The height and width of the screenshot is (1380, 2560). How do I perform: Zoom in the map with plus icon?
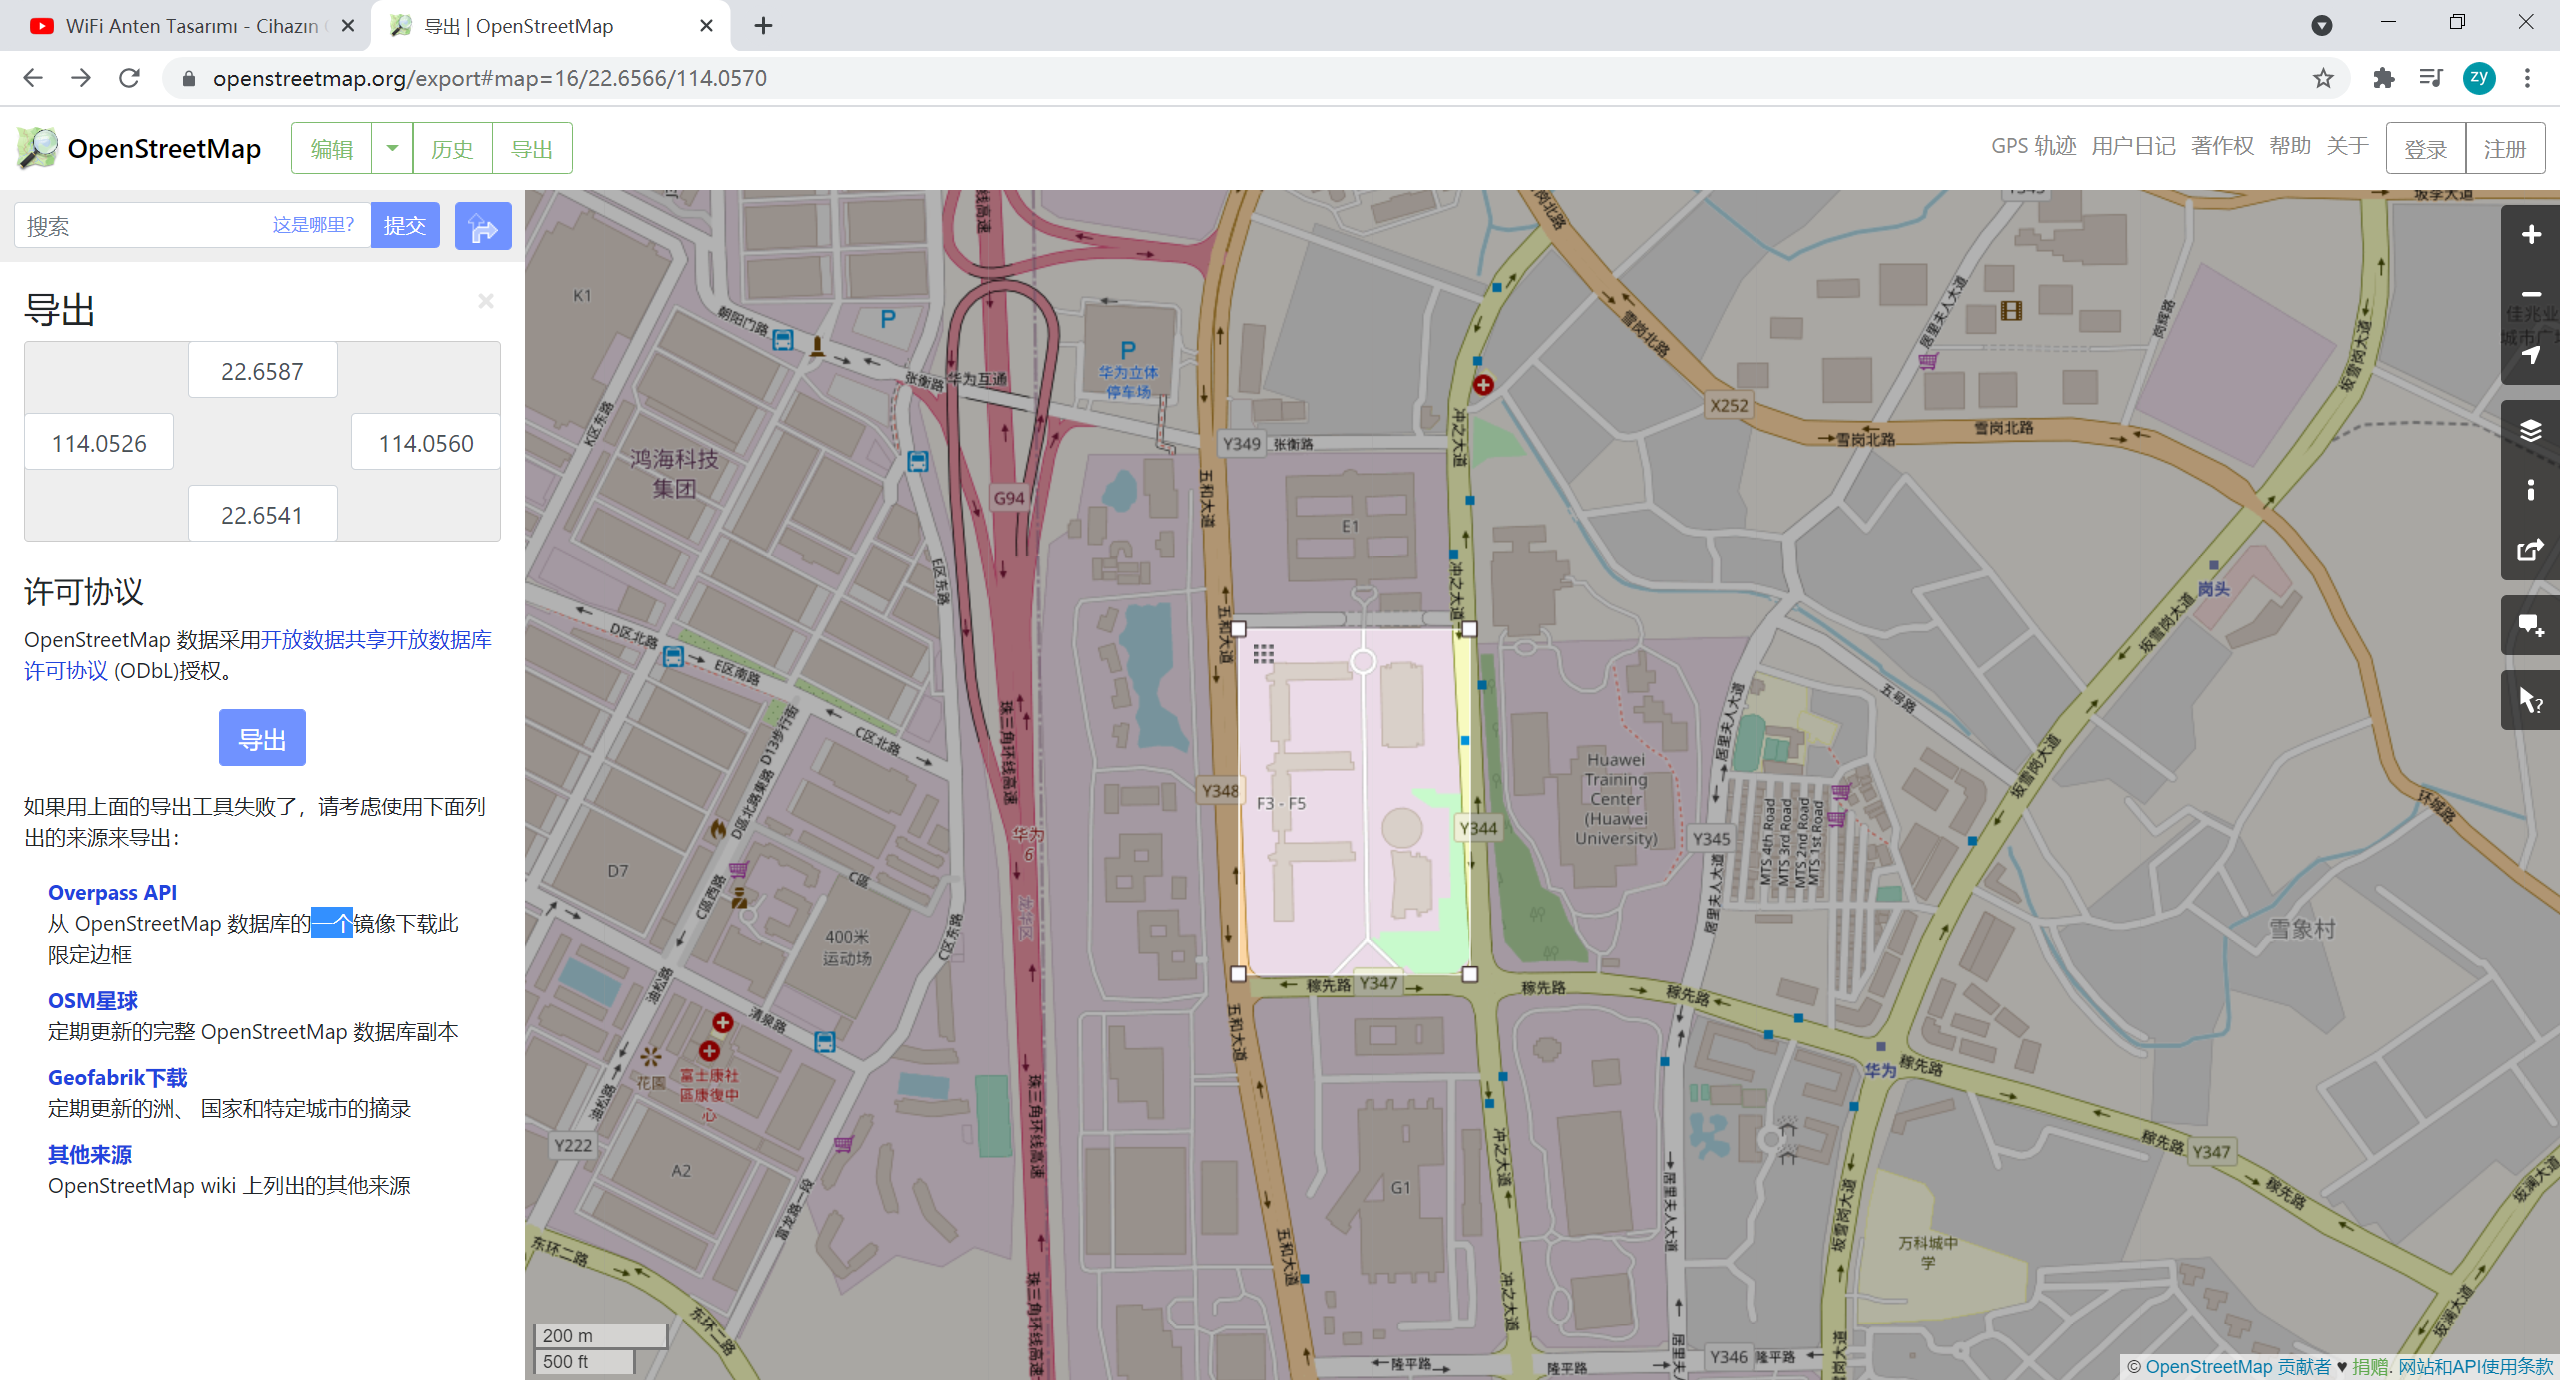pyautogui.click(x=2531, y=235)
